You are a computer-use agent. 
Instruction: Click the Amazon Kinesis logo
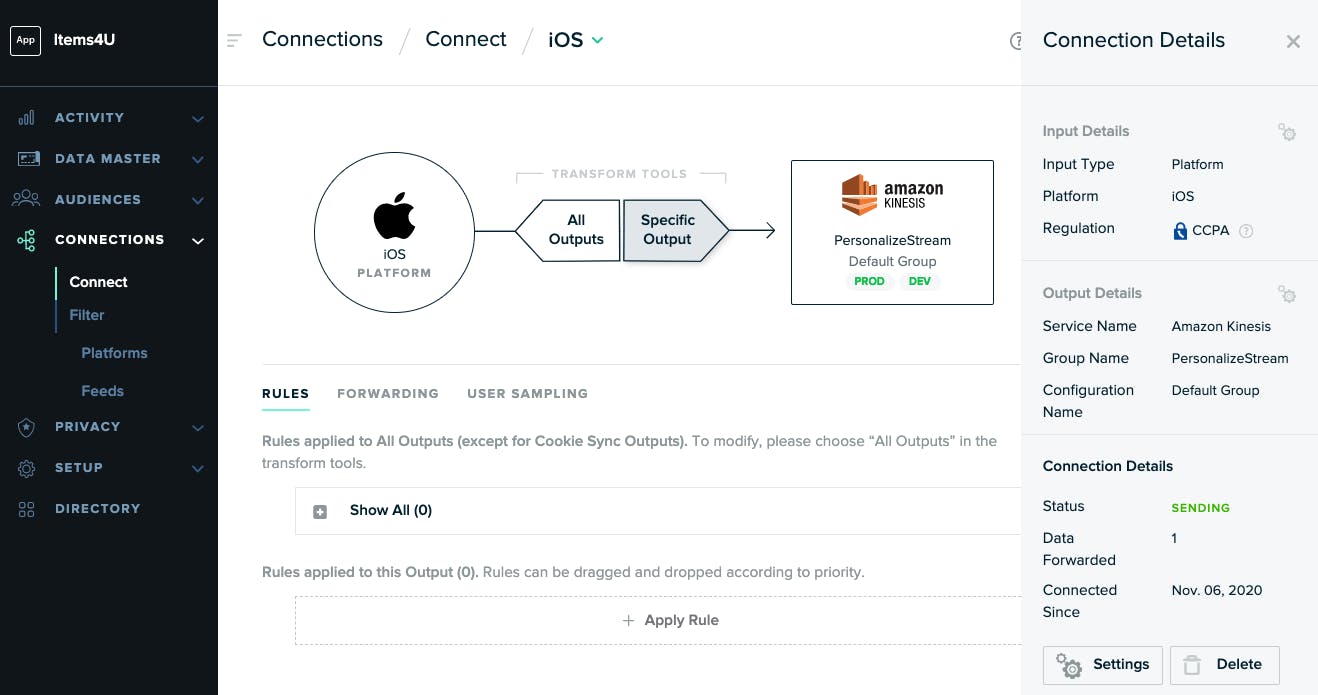pos(892,195)
